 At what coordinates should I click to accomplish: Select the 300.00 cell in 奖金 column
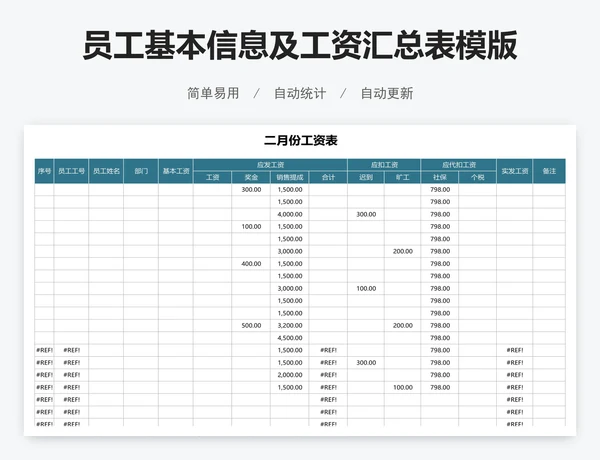point(251,189)
